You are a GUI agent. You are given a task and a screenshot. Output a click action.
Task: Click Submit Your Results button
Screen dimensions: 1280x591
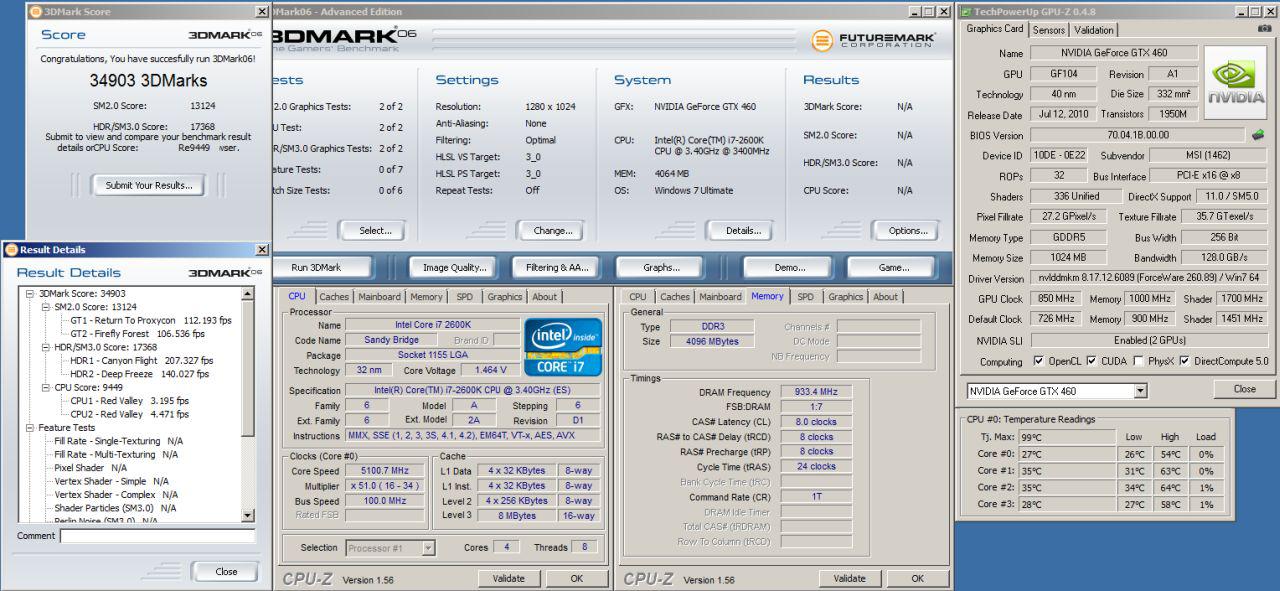click(149, 185)
